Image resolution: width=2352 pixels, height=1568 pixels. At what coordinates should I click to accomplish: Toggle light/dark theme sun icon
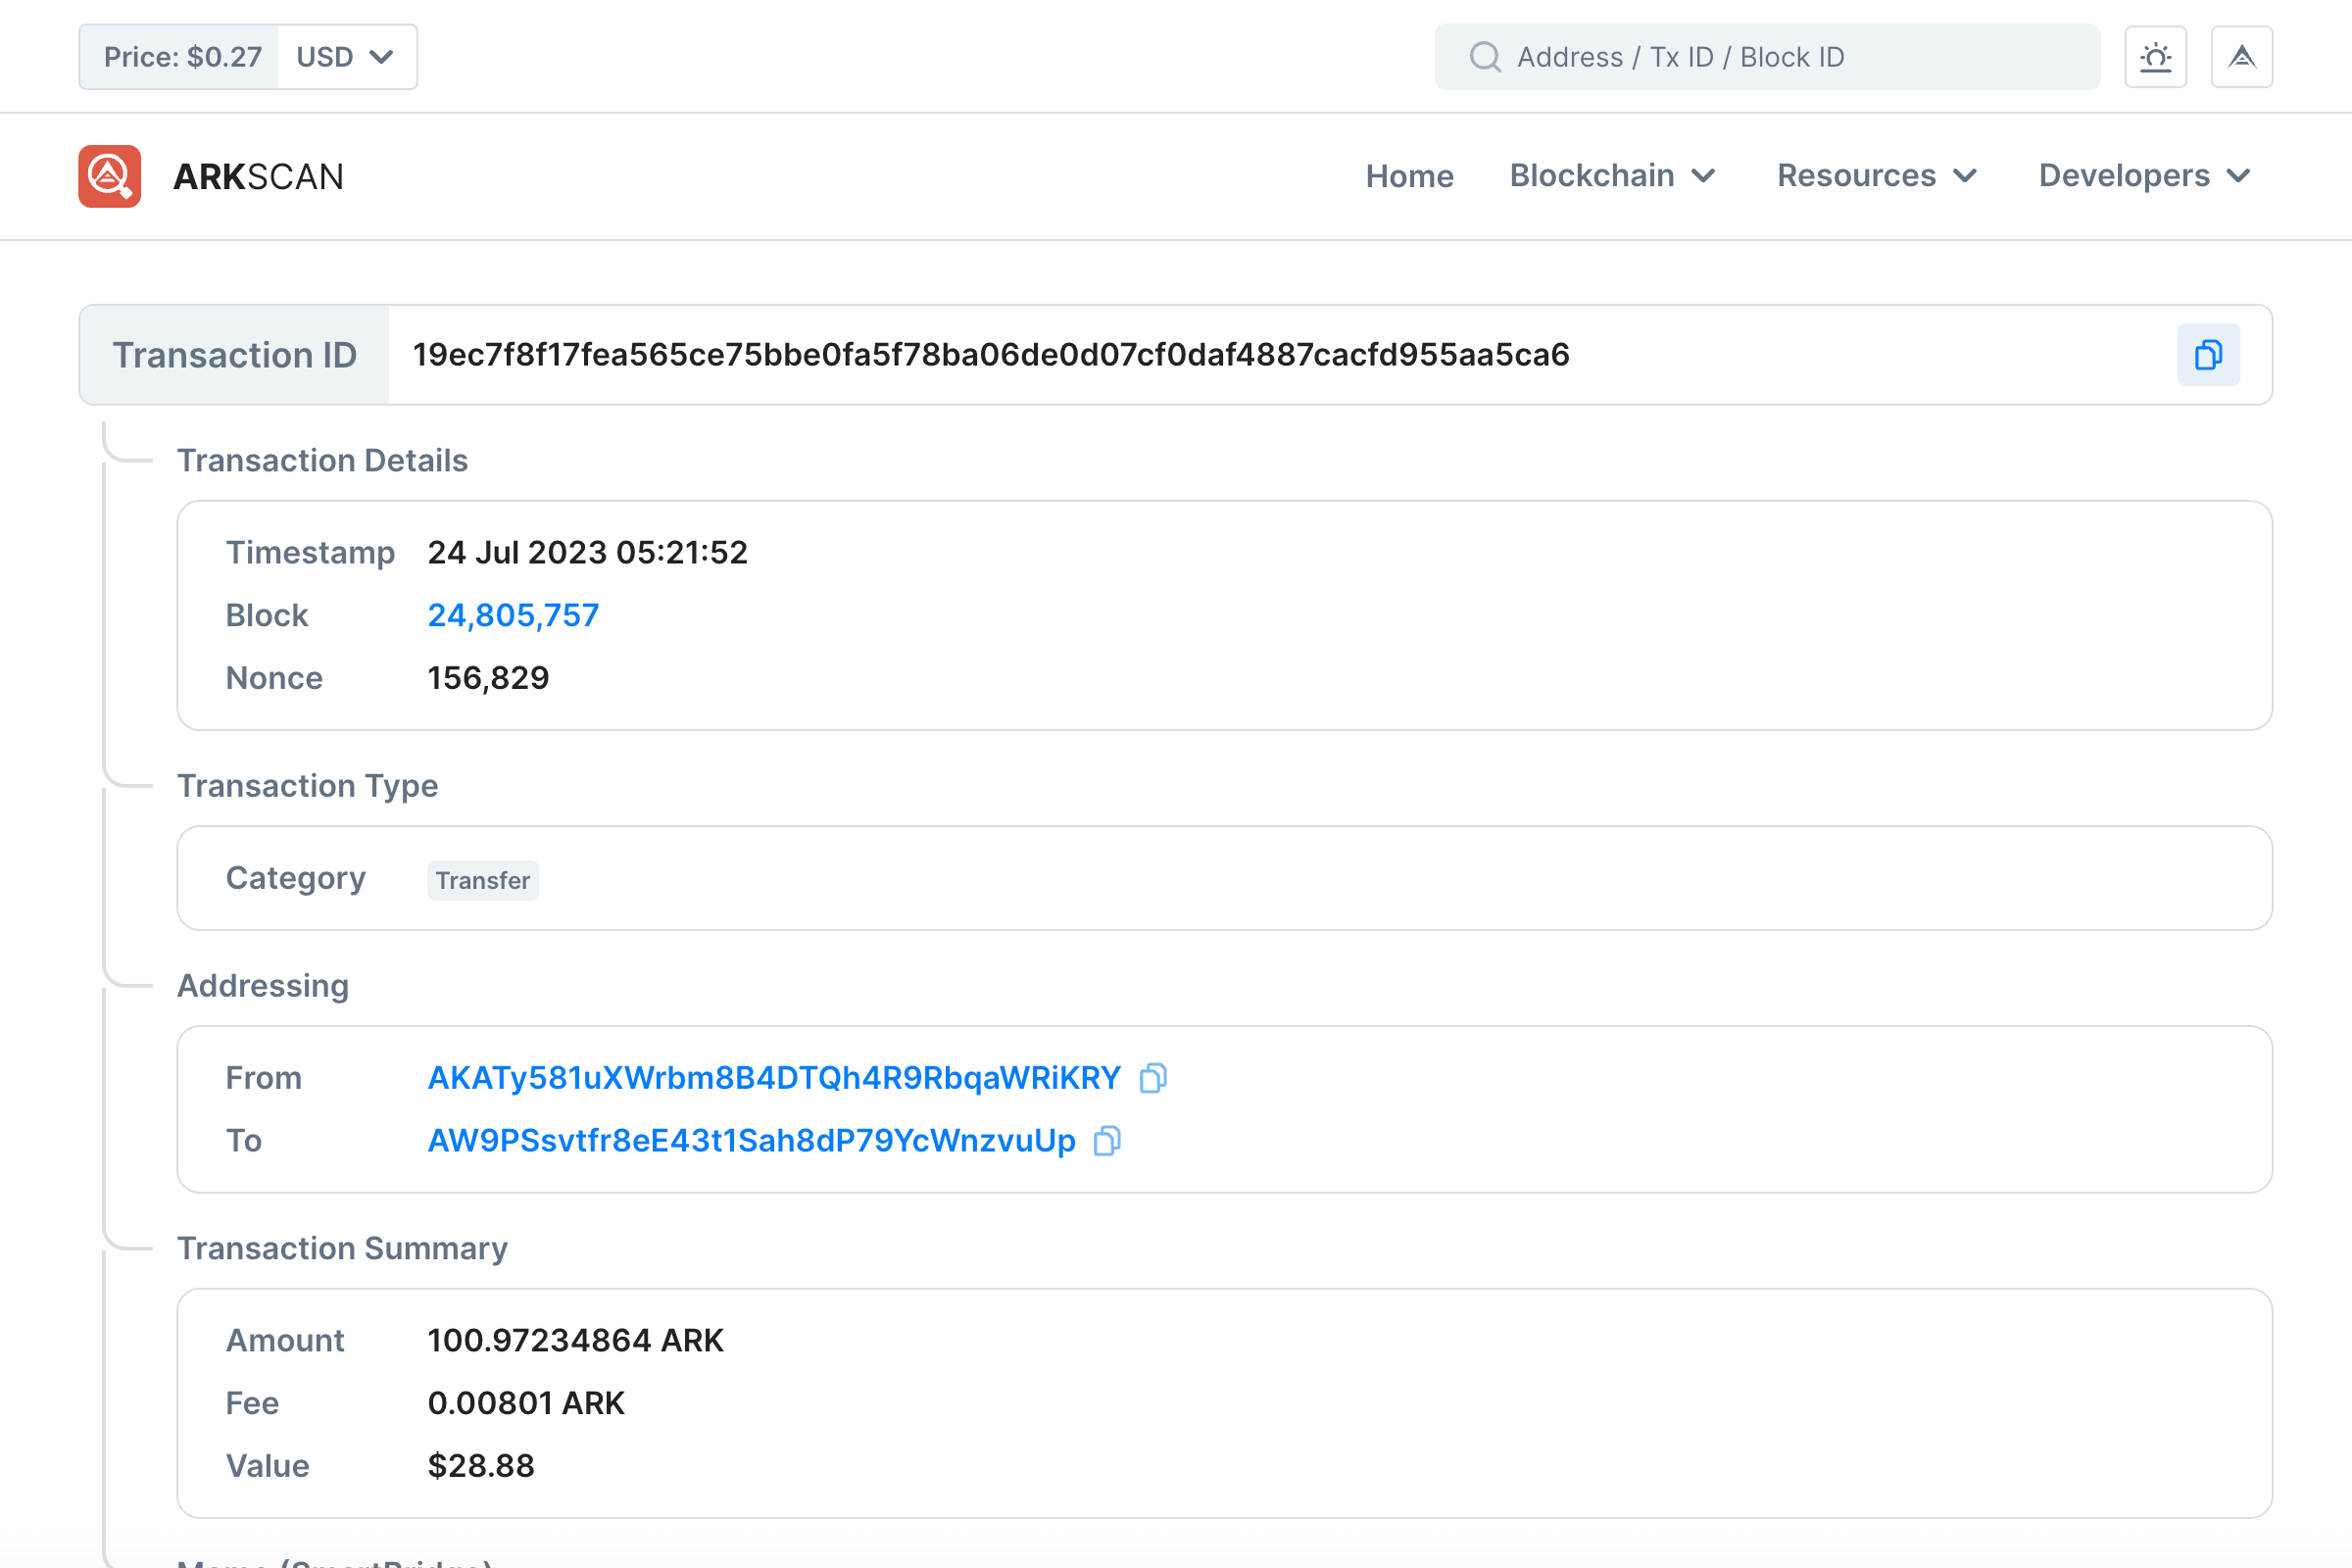tap(2155, 57)
